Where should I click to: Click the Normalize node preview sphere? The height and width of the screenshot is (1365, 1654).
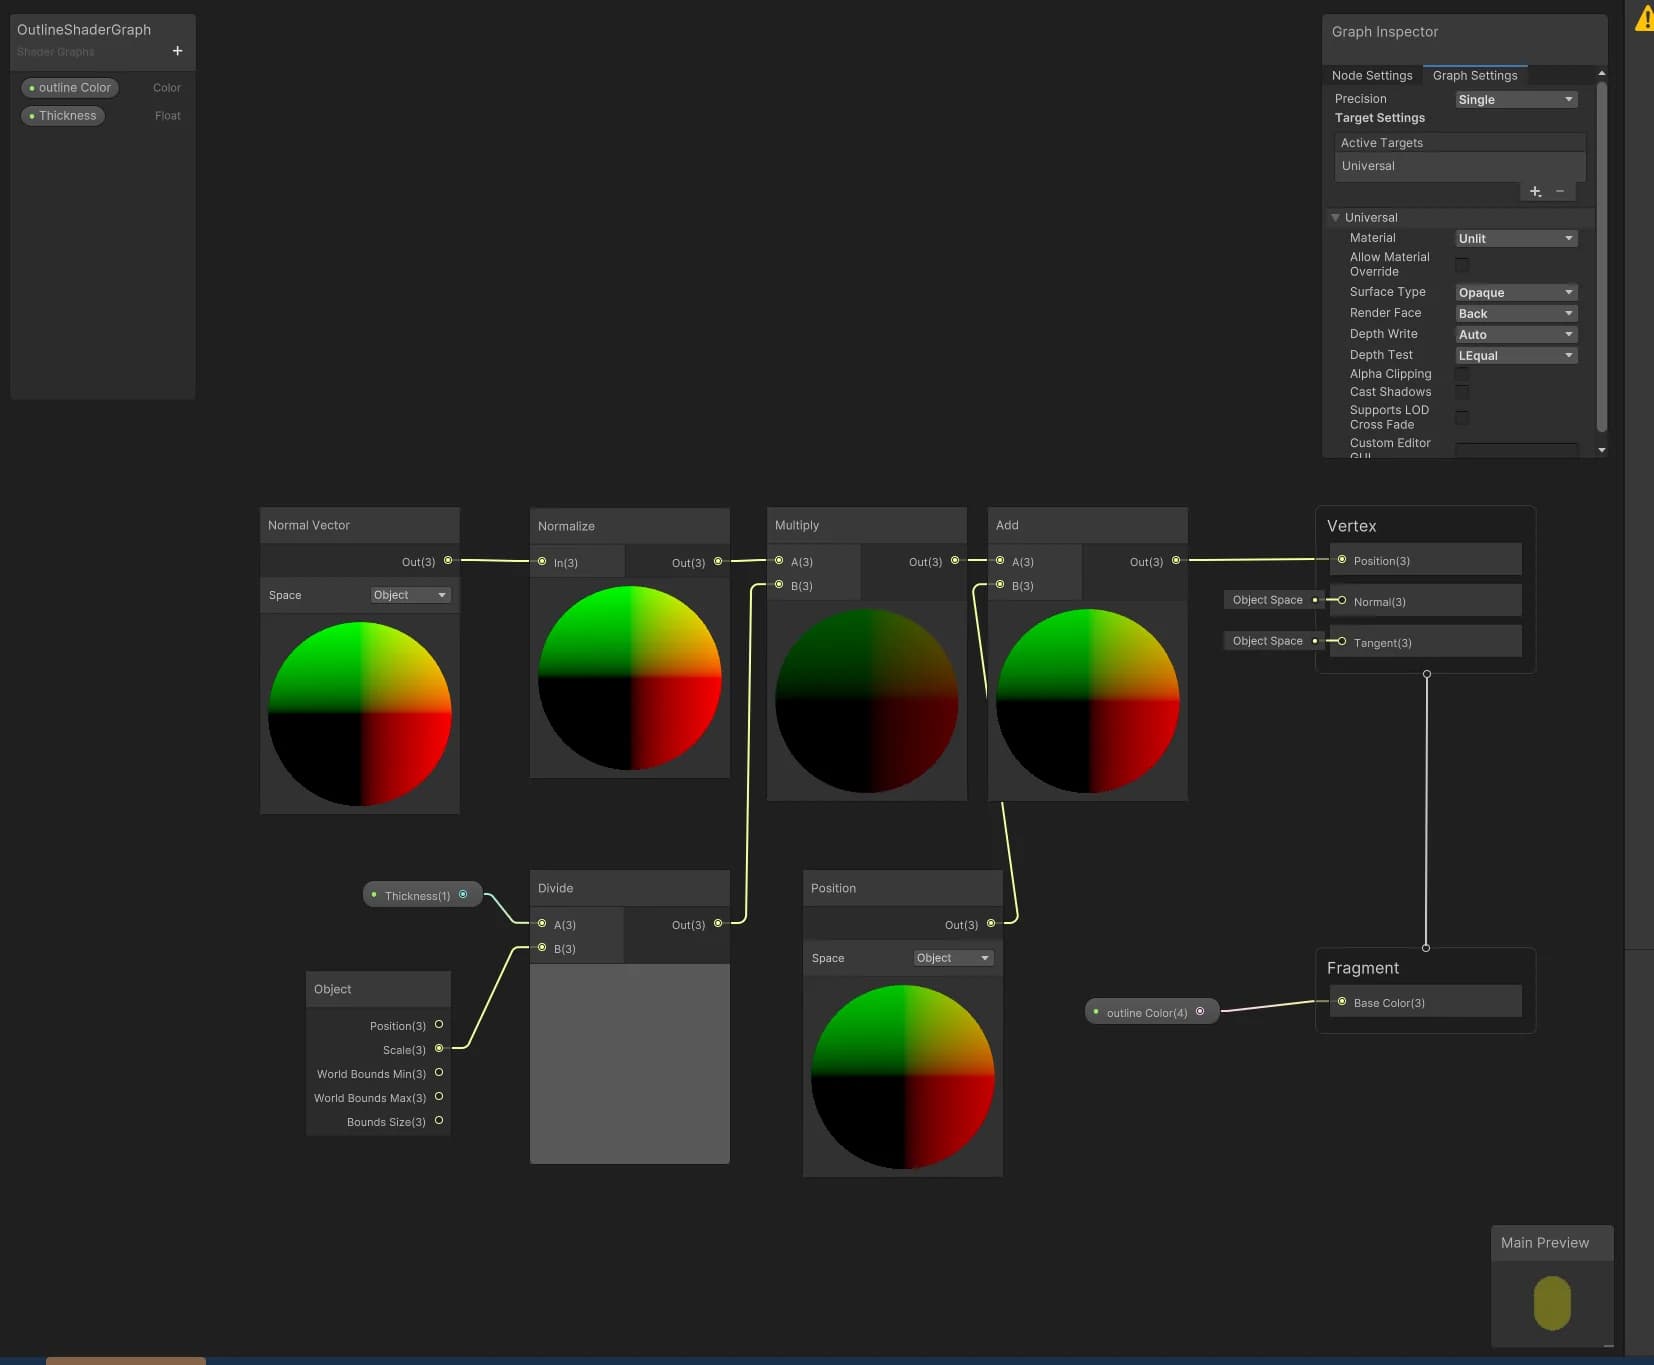click(630, 678)
